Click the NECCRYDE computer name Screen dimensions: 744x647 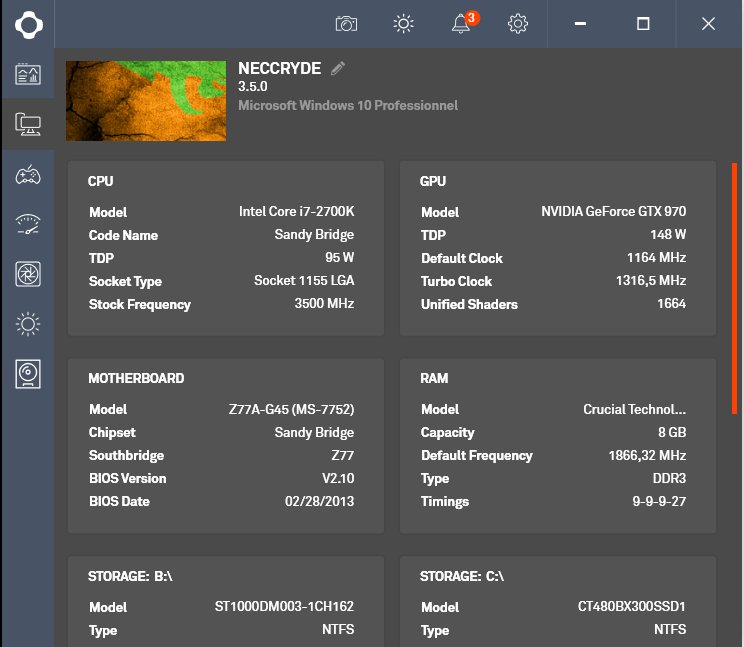(279, 69)
